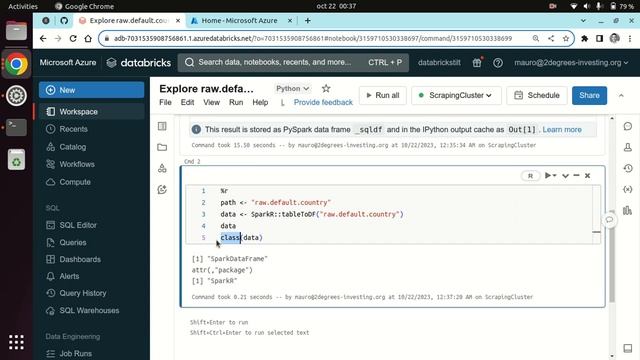Collapse the notebook header chevron
This screenshot has height=360, width=640.
click(621, 95)
